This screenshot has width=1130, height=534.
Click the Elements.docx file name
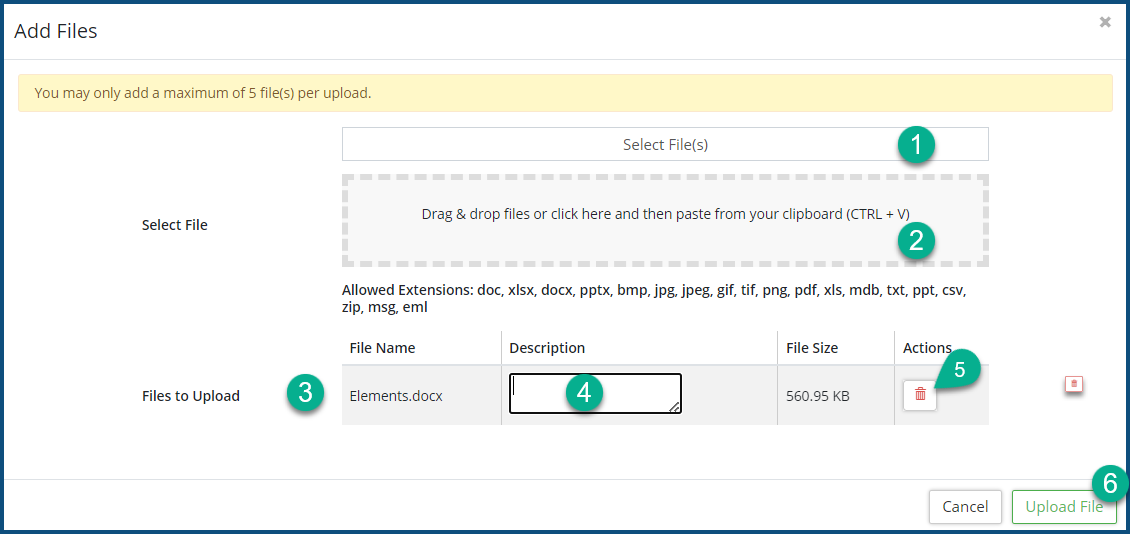coord(396,395)
